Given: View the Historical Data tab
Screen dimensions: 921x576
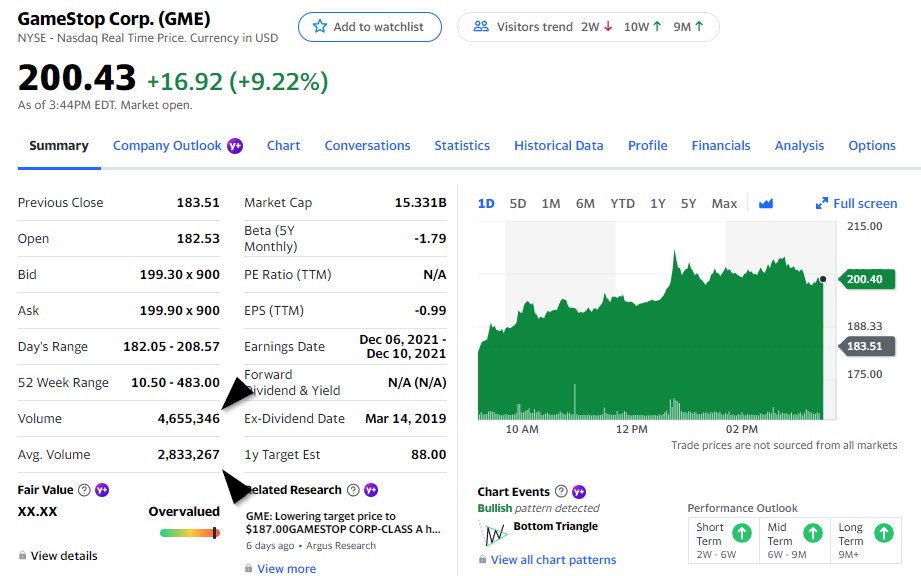Looking at the screenshot, I should (559, 146).
